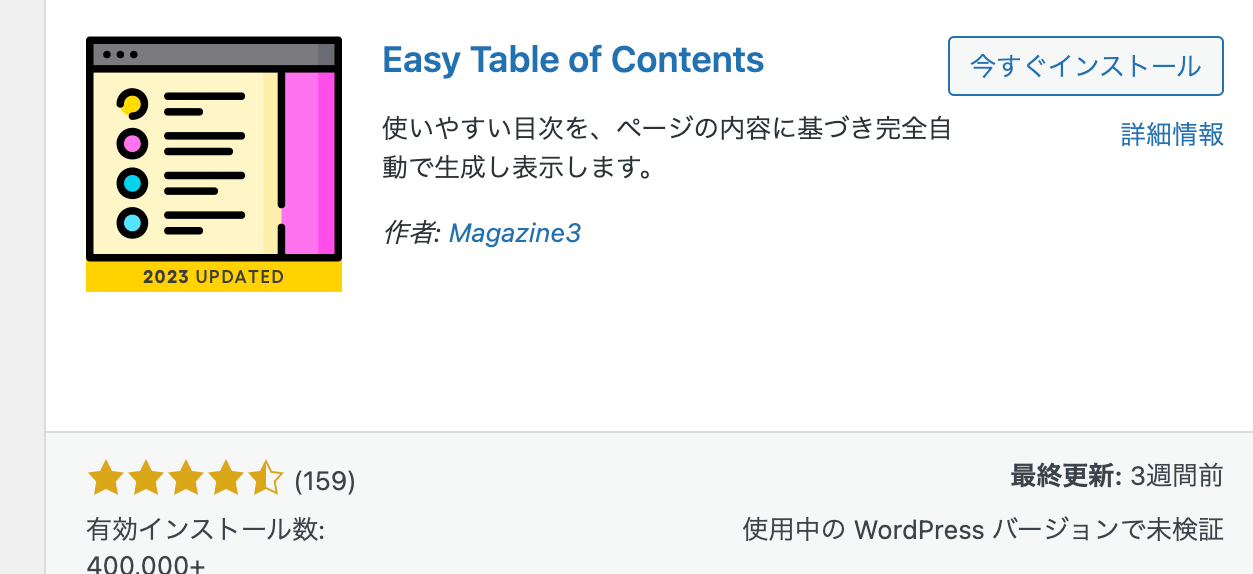Click the three dots in the icon's title bar

120,54
